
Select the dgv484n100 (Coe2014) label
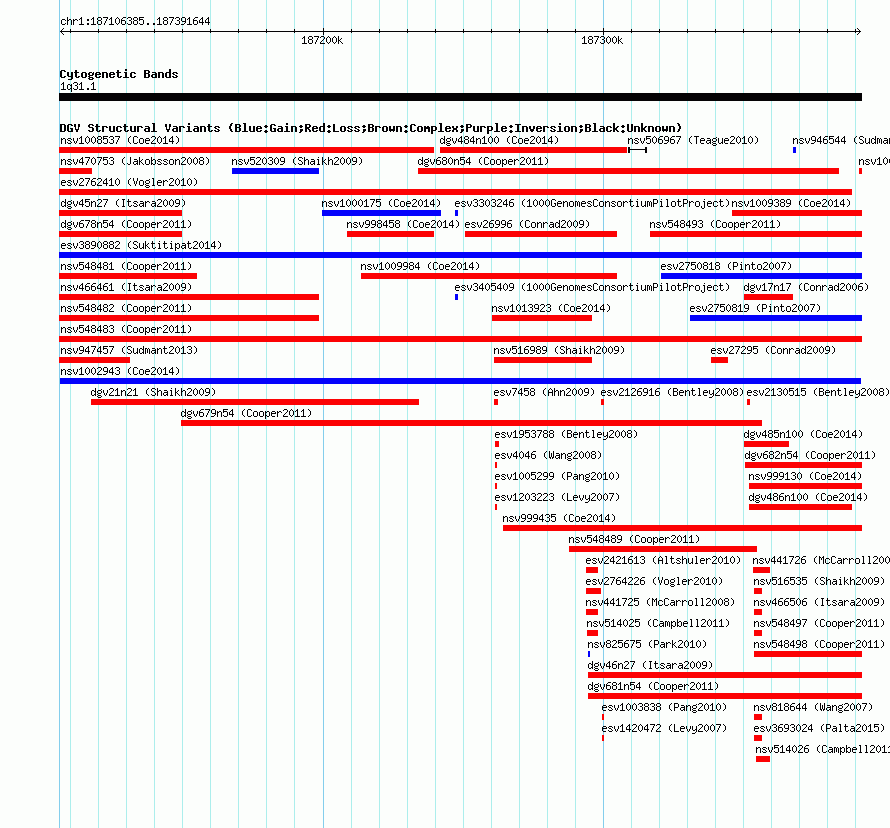pyautogui.click(x=499, y=140)
